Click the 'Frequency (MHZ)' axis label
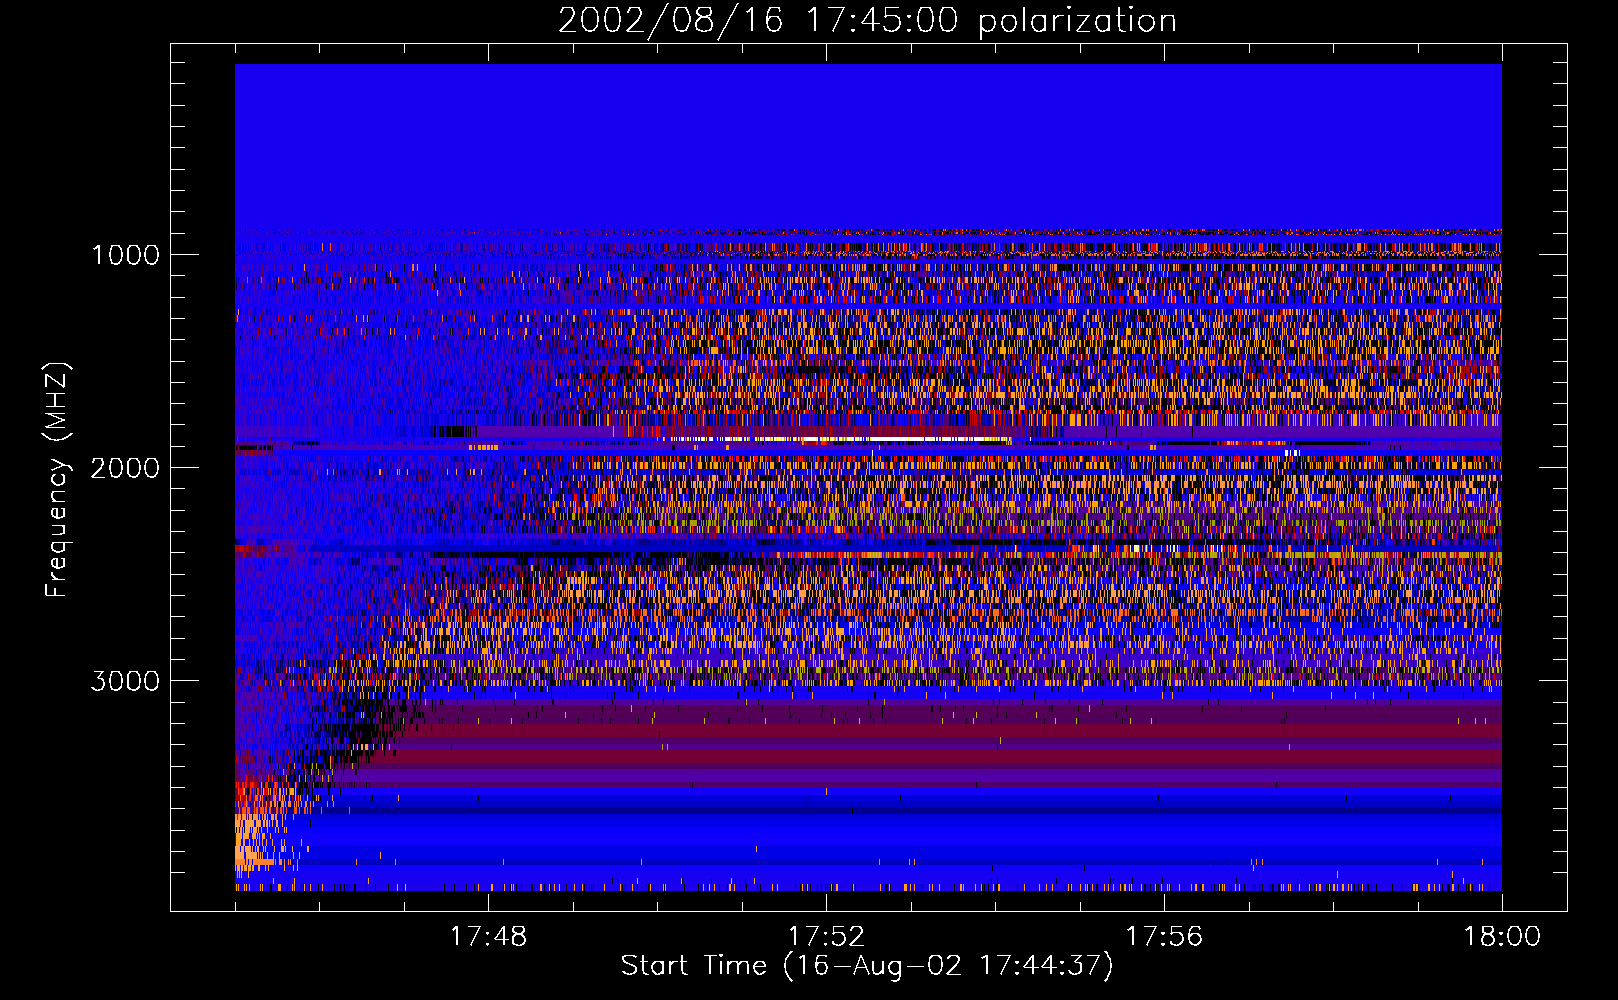The height and width of the screenshot is (1000, 1618). pyautogui.click(x=57, y=479)
